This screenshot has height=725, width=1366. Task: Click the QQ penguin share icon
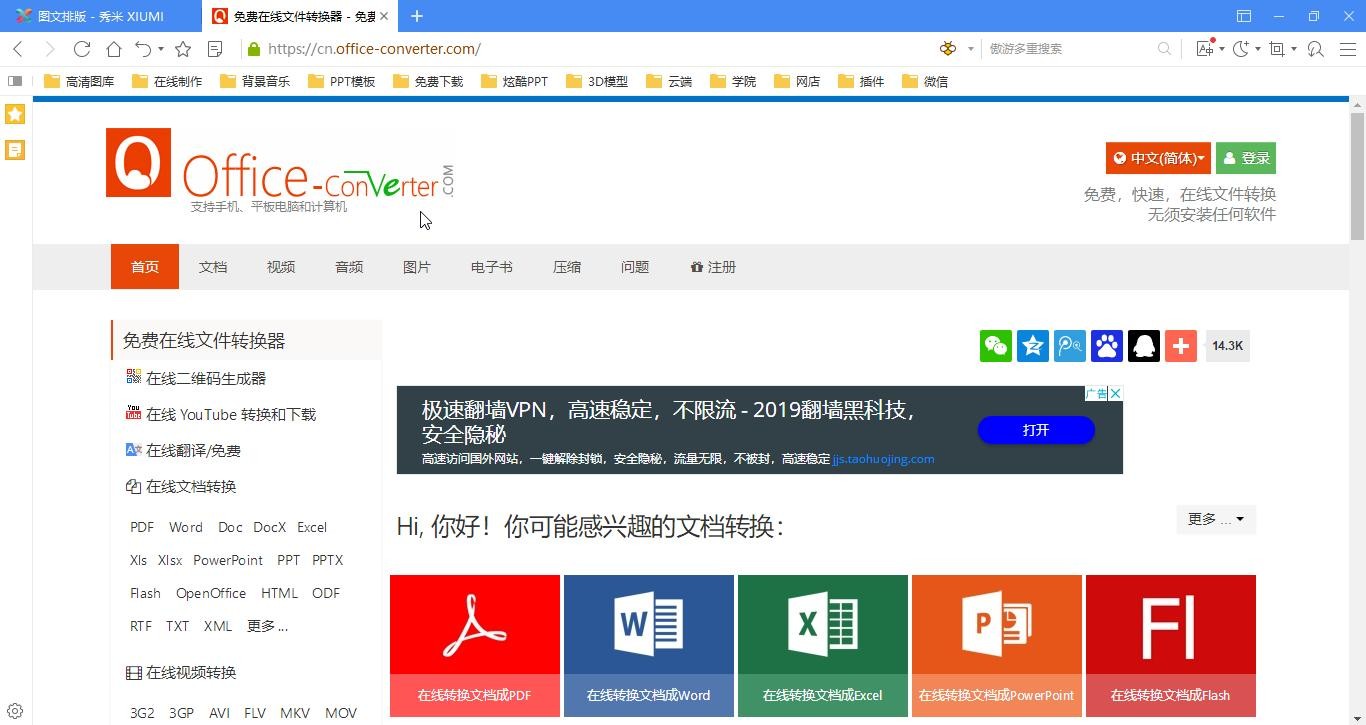1144,346
